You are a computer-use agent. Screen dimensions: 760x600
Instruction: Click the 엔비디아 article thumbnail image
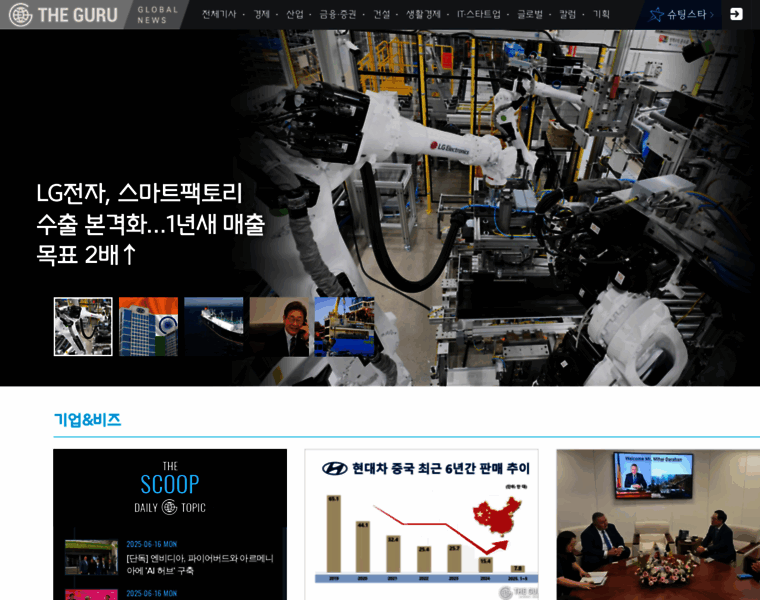pos(92,557)
